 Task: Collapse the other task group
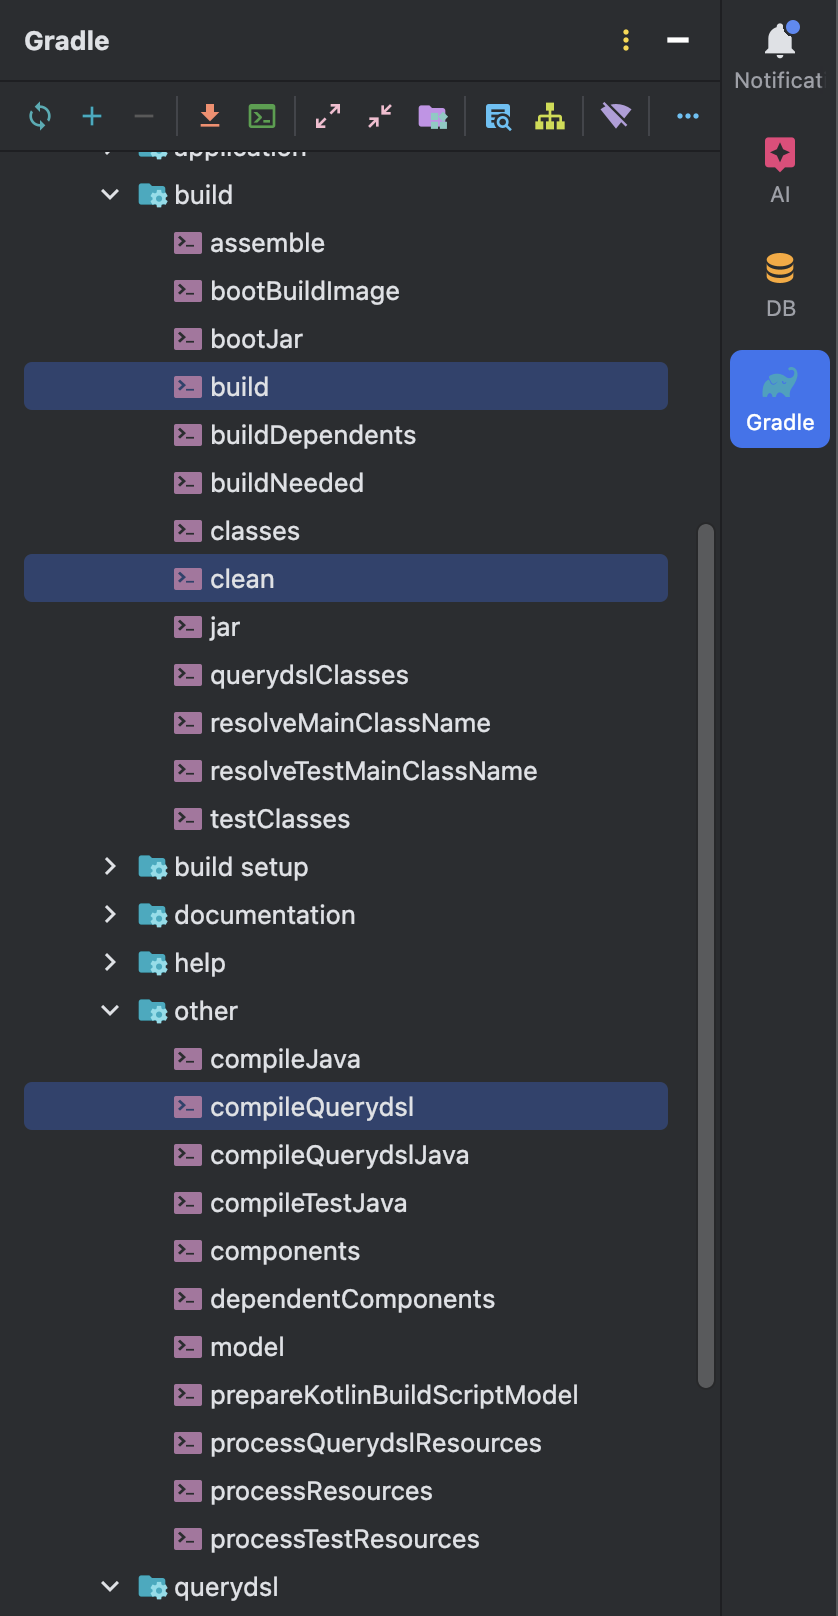click(x=110, y=1010)
